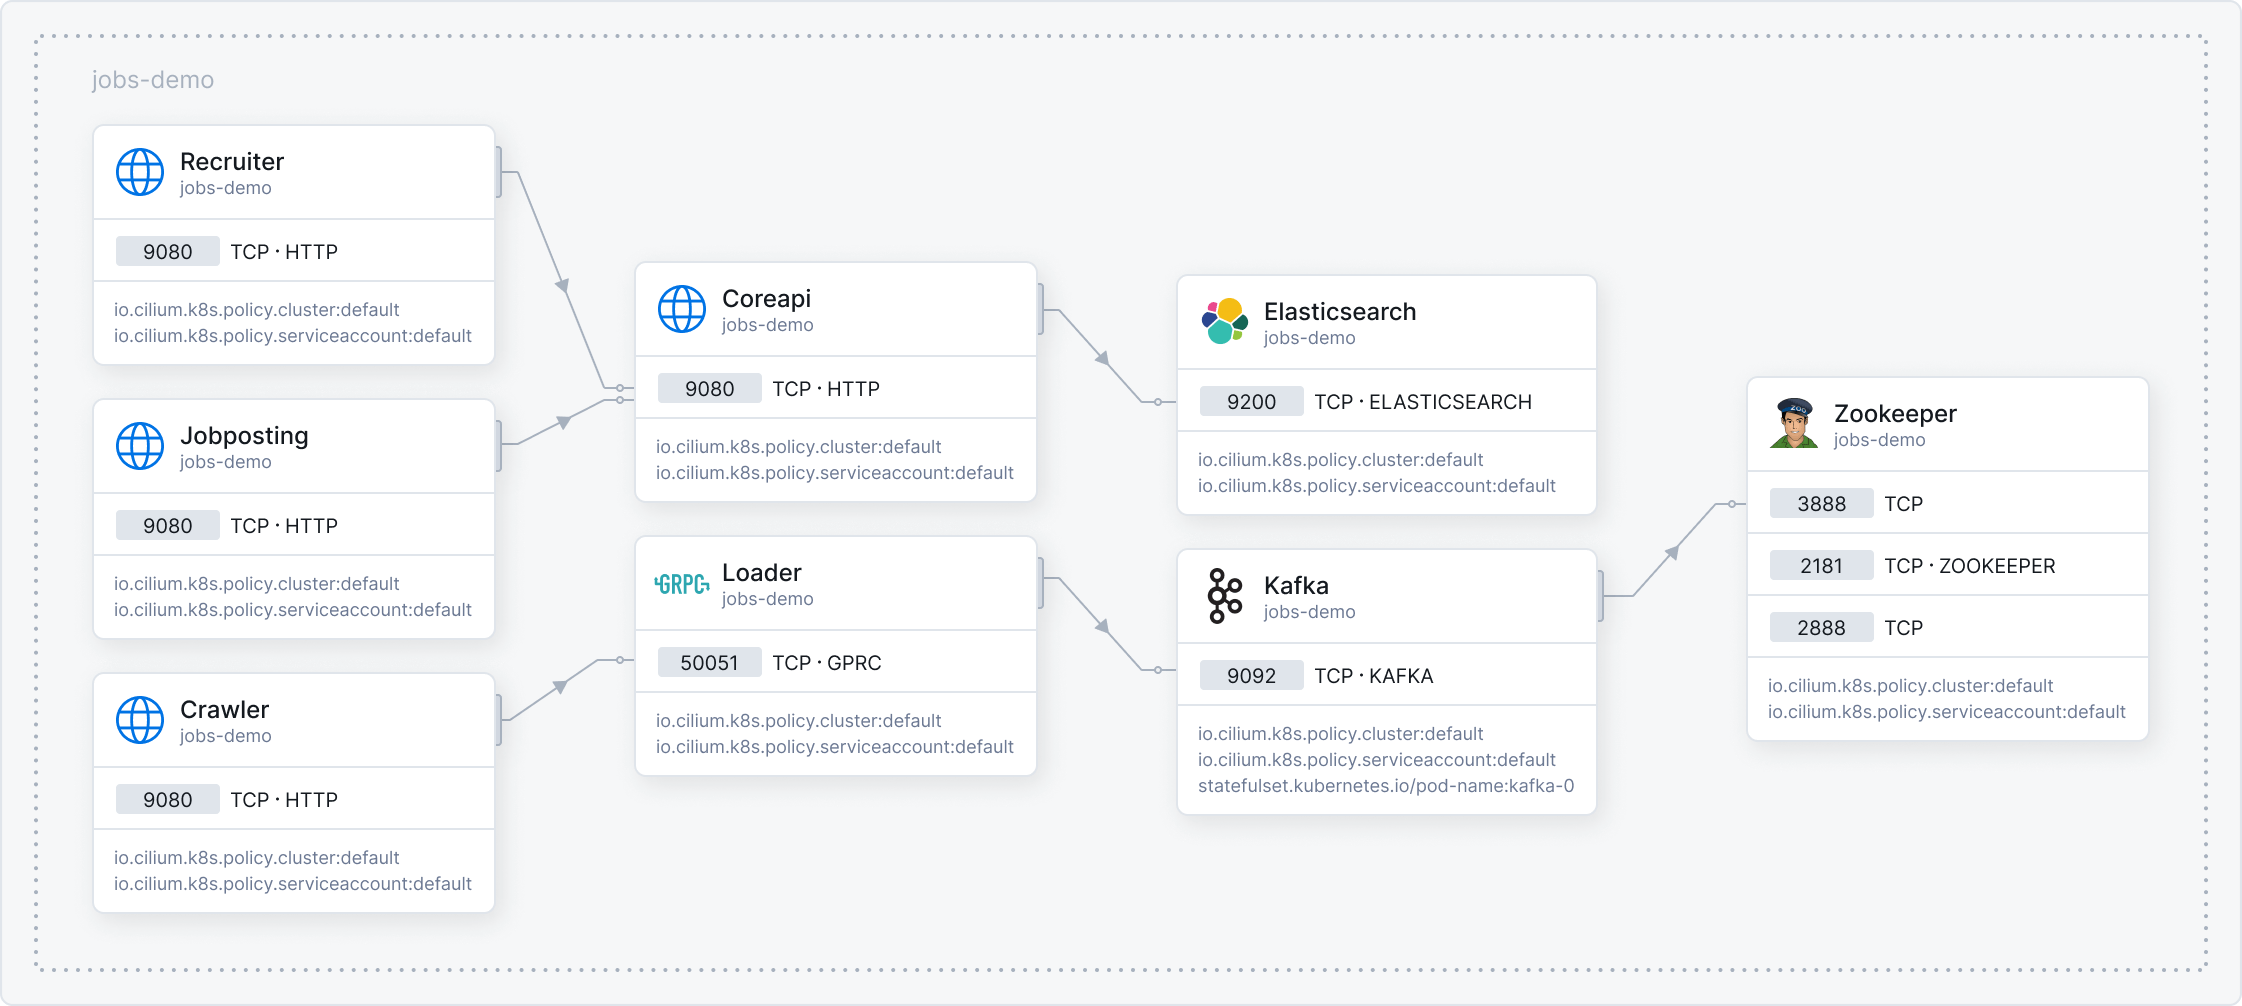Image resolution: width=2242 pixels, height=1006 pixels.
Task: Click TCP · HTTP label in Recruiter card
Action: tap(284, 252)
